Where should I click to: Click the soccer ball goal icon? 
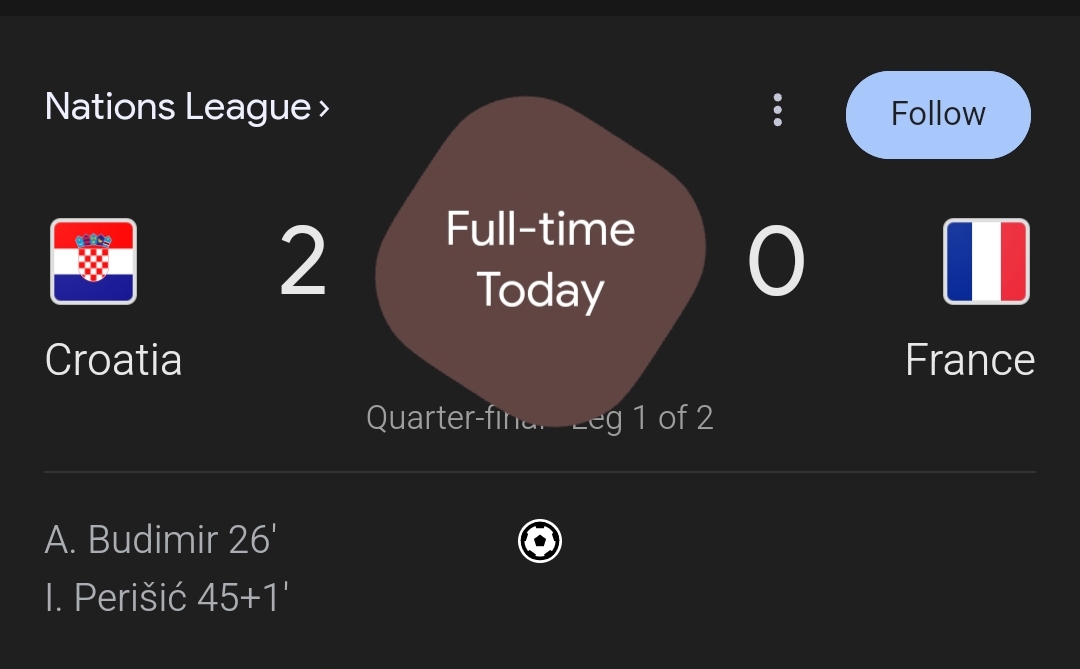(540, 541)
